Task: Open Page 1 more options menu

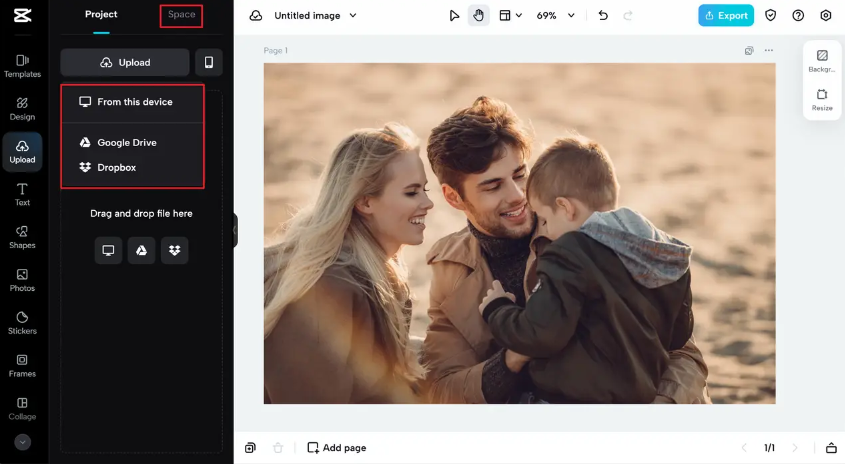Action: tap(769, 50)
